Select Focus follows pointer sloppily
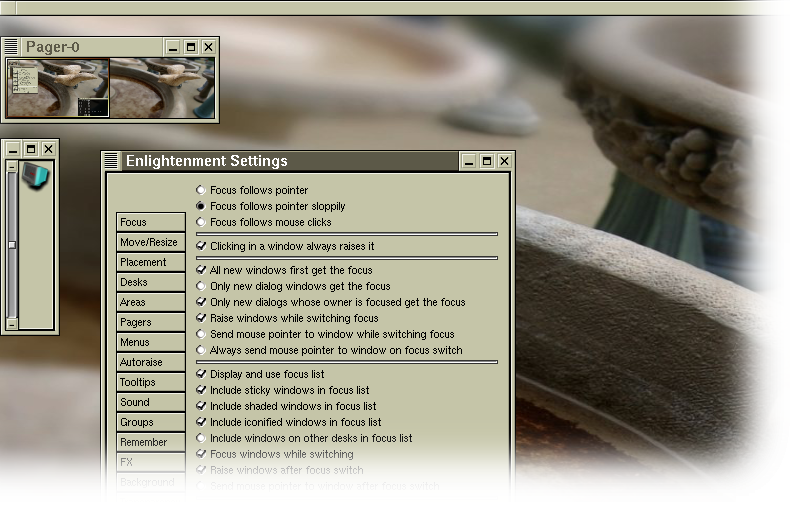 (x=271, y=206)
